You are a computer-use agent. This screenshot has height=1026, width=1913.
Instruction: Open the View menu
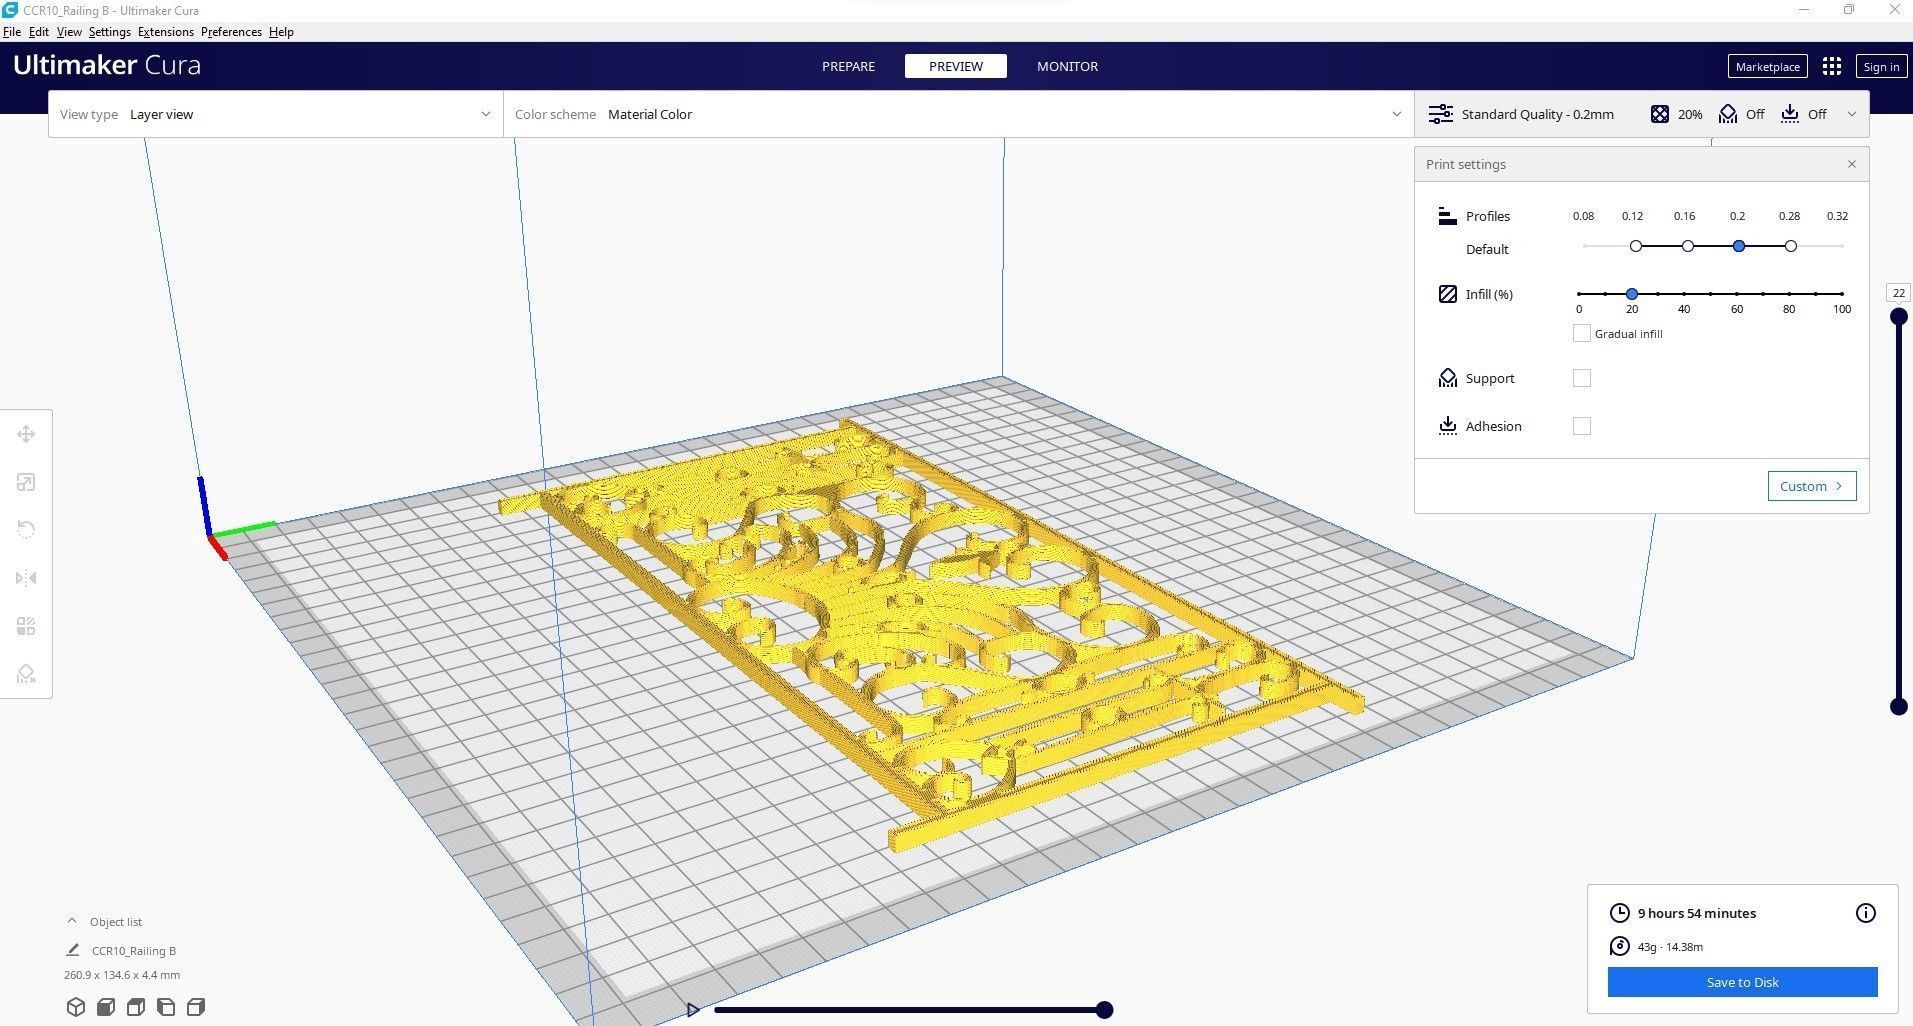pyautogui.click(x=69, y=32)
